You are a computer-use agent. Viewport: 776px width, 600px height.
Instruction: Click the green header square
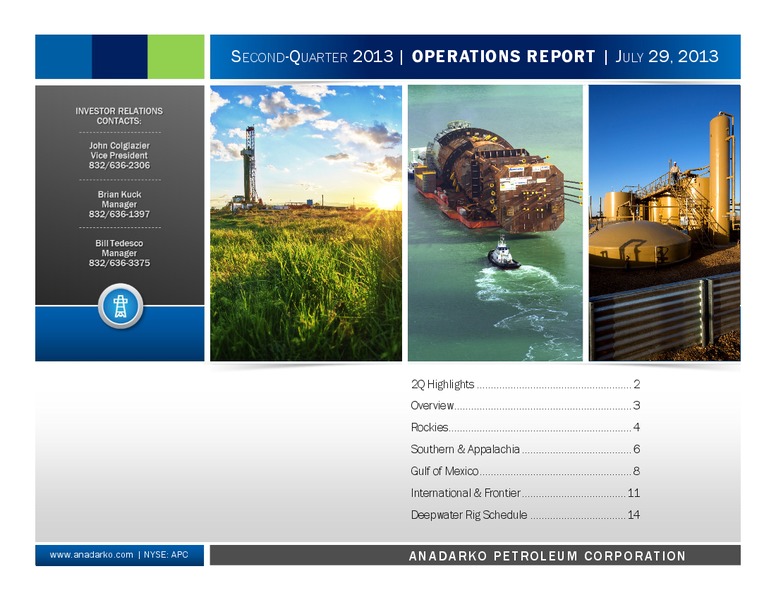176,56
